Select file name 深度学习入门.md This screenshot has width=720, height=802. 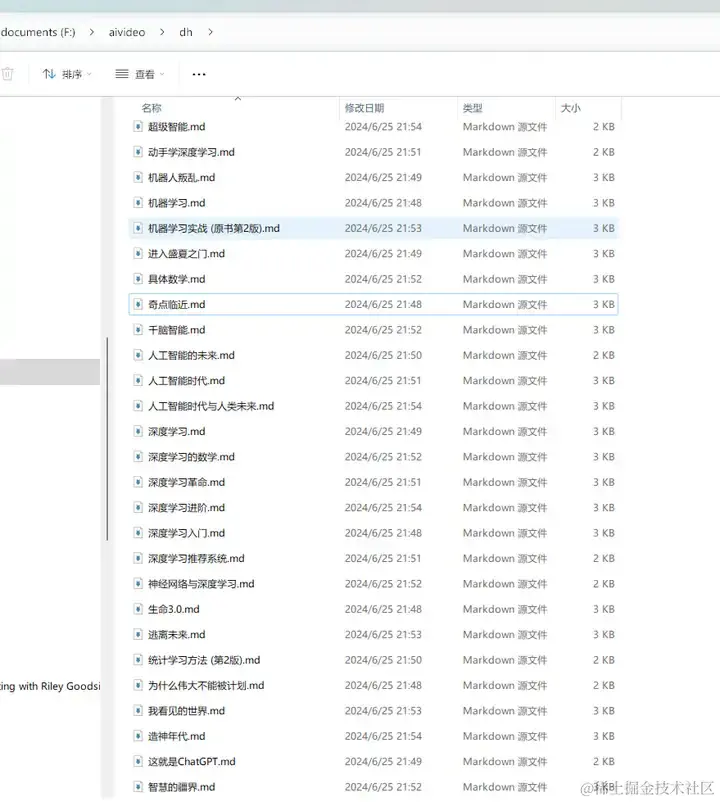tap(186, 533)
